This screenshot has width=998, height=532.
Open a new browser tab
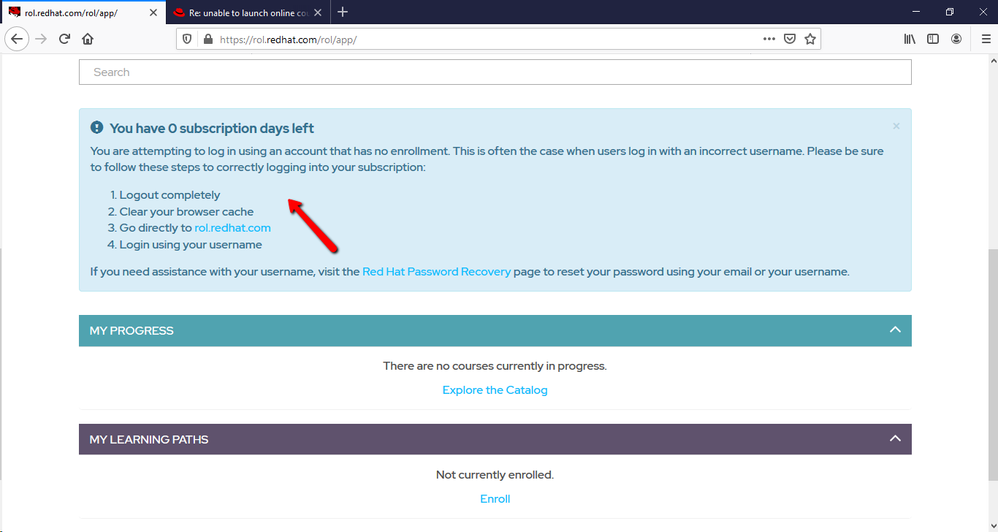pyautogui.click(x=343, y=12)
